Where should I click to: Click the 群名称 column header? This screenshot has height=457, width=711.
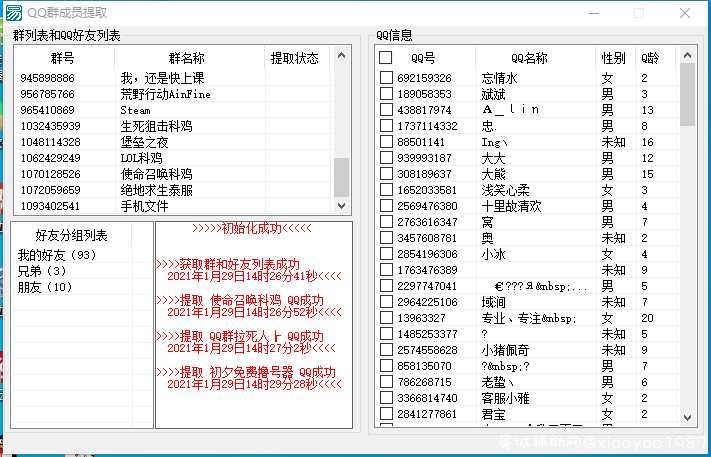click(189, 58)
